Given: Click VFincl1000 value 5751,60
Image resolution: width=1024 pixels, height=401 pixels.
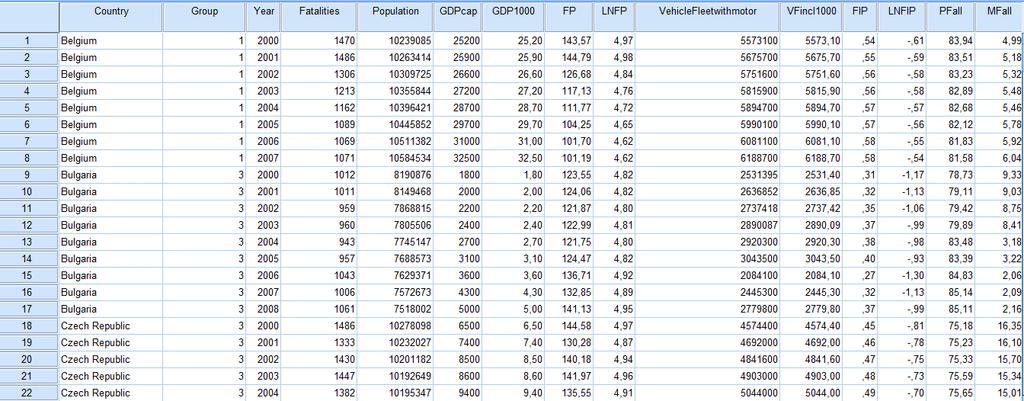Looking at the screenshot, I should (x=811, y=74).
